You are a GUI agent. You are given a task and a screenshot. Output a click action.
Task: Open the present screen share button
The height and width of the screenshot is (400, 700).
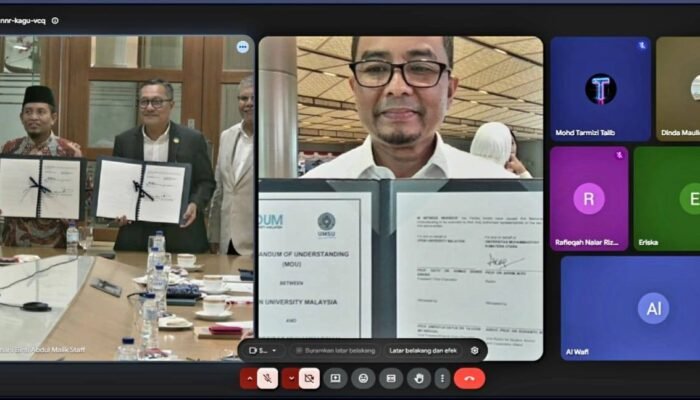tap(335, 379)
